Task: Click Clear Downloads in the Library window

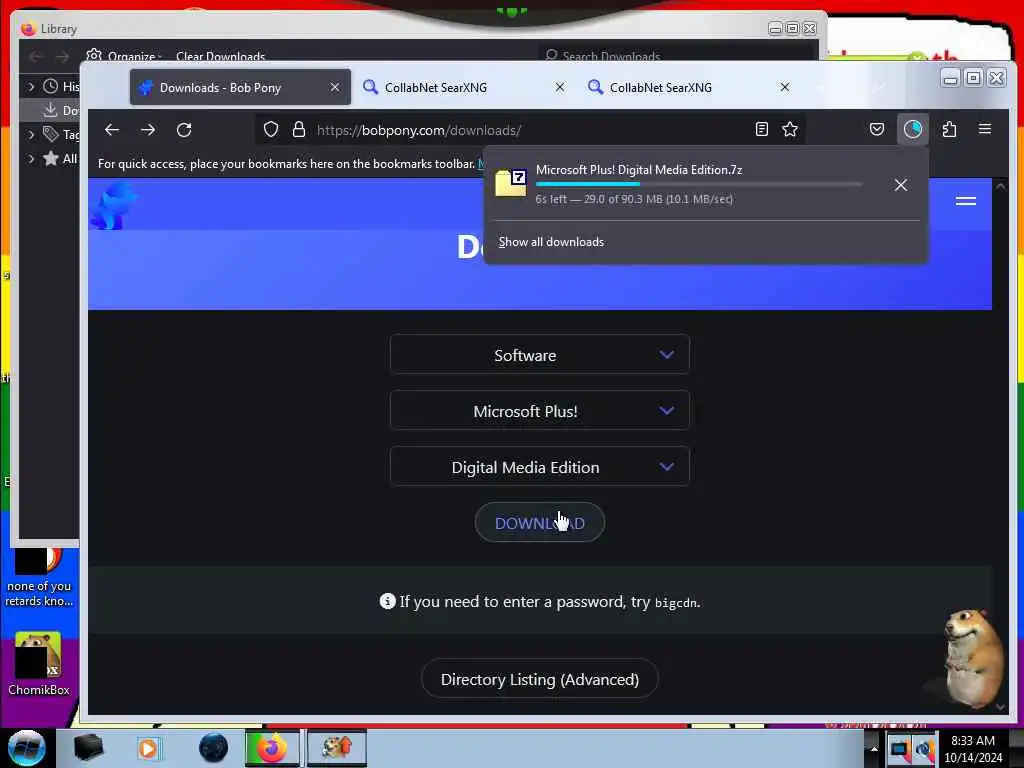Action: 220,56
